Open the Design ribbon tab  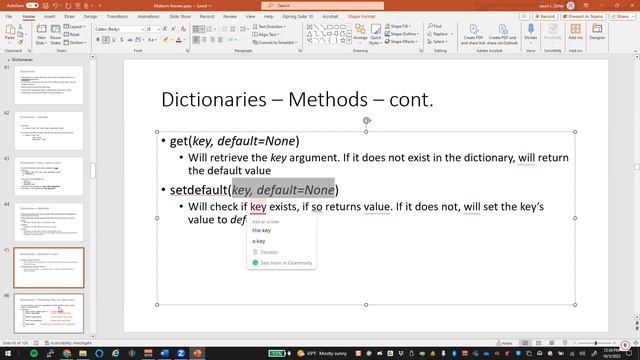coord(90,16)
